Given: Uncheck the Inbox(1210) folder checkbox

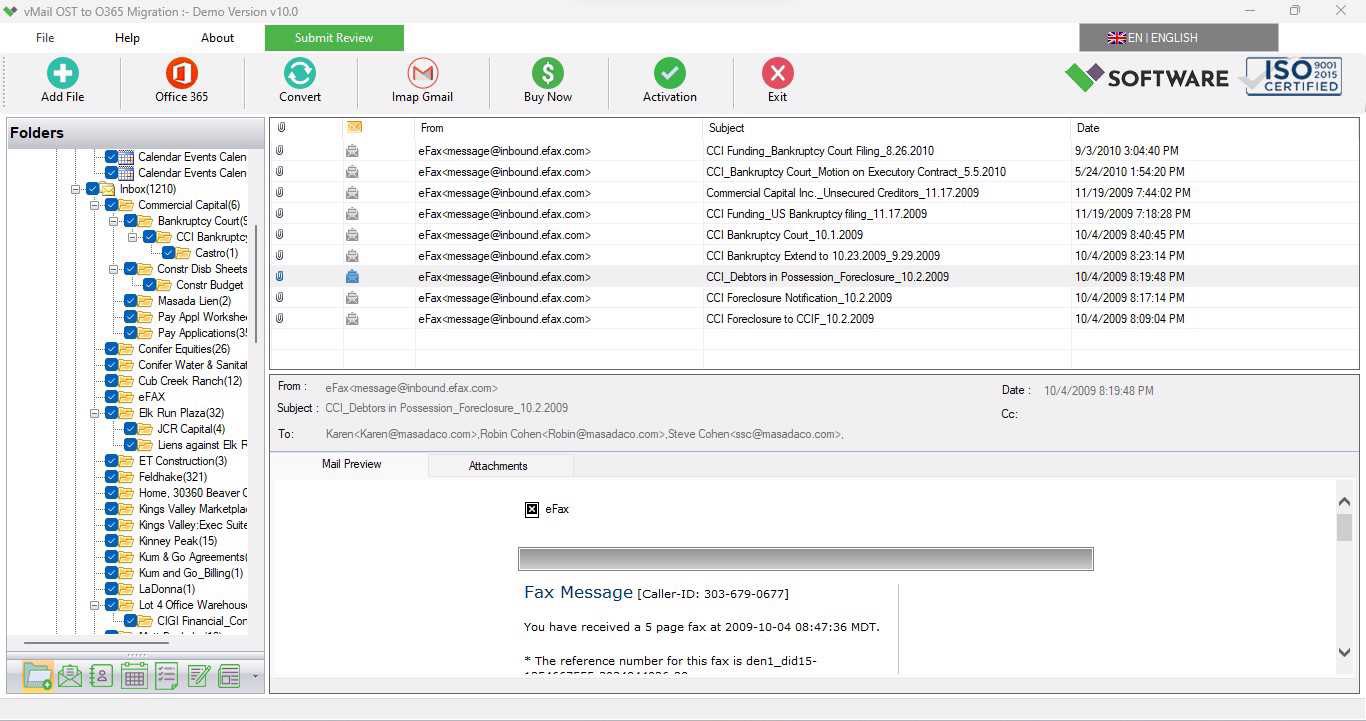Looking at the screenshot, I should [x=92, y=189].
